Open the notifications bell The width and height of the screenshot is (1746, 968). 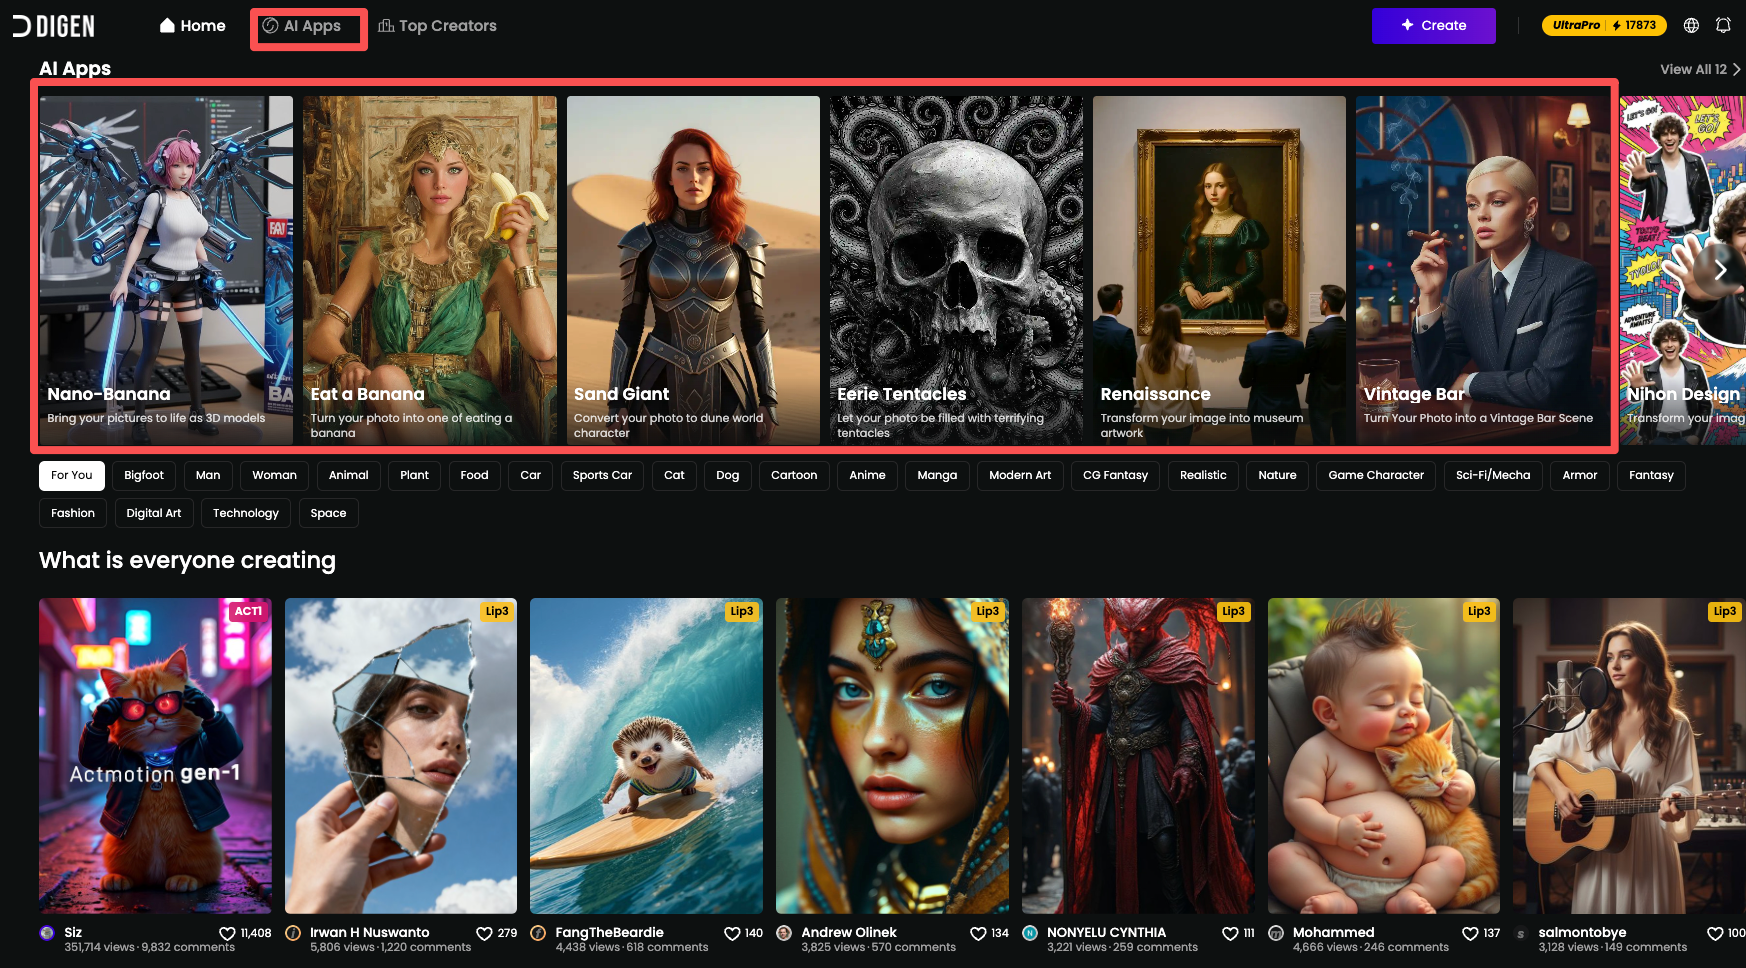[1723, 26]
